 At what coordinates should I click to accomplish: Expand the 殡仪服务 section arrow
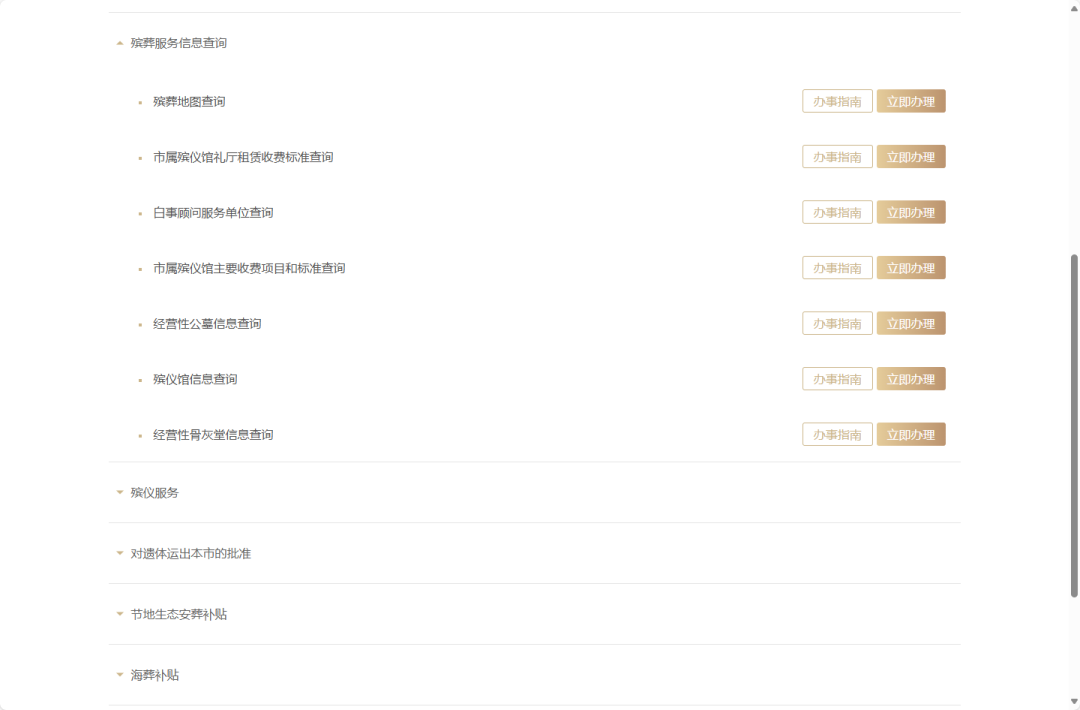point(120,492)
